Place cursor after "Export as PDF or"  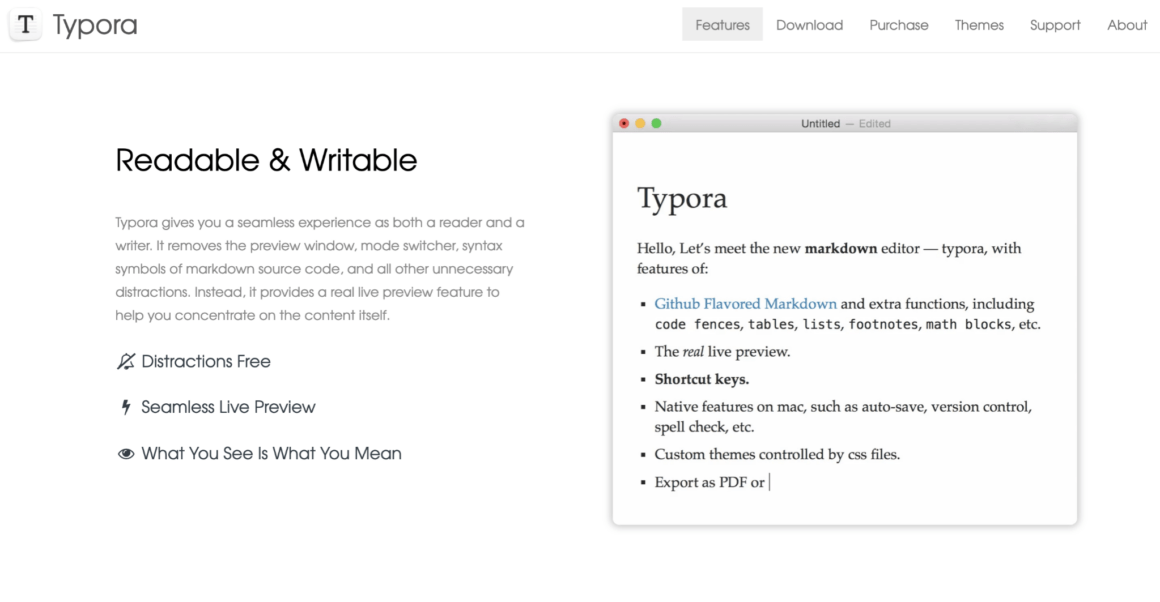coord(769,482)
